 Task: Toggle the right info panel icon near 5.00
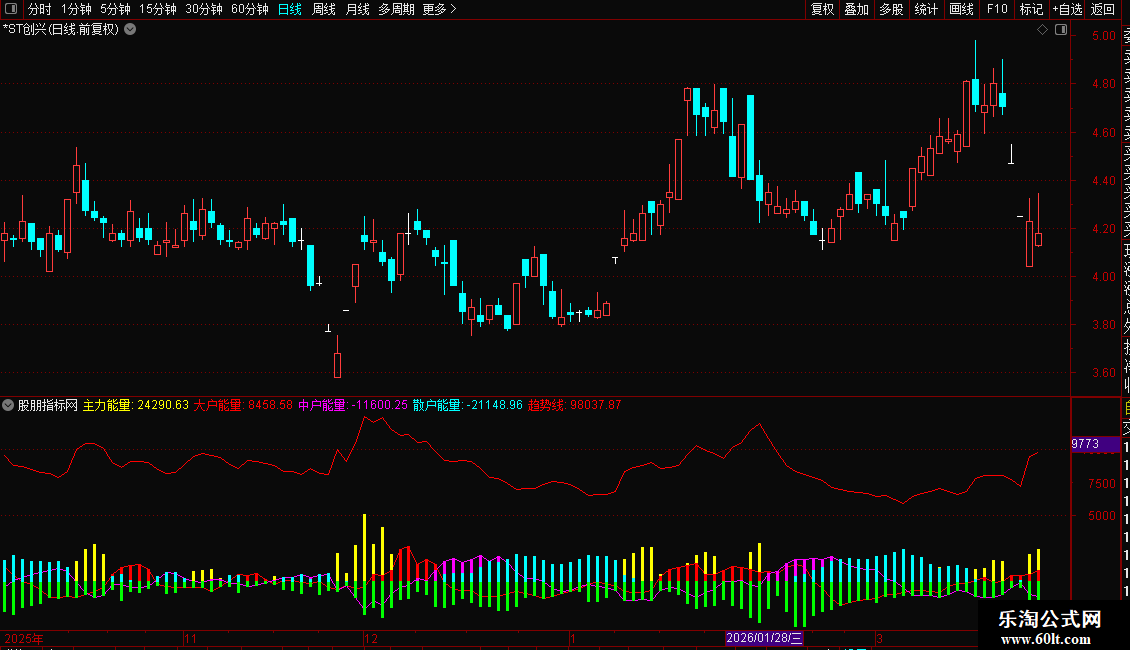point(1061,30)
